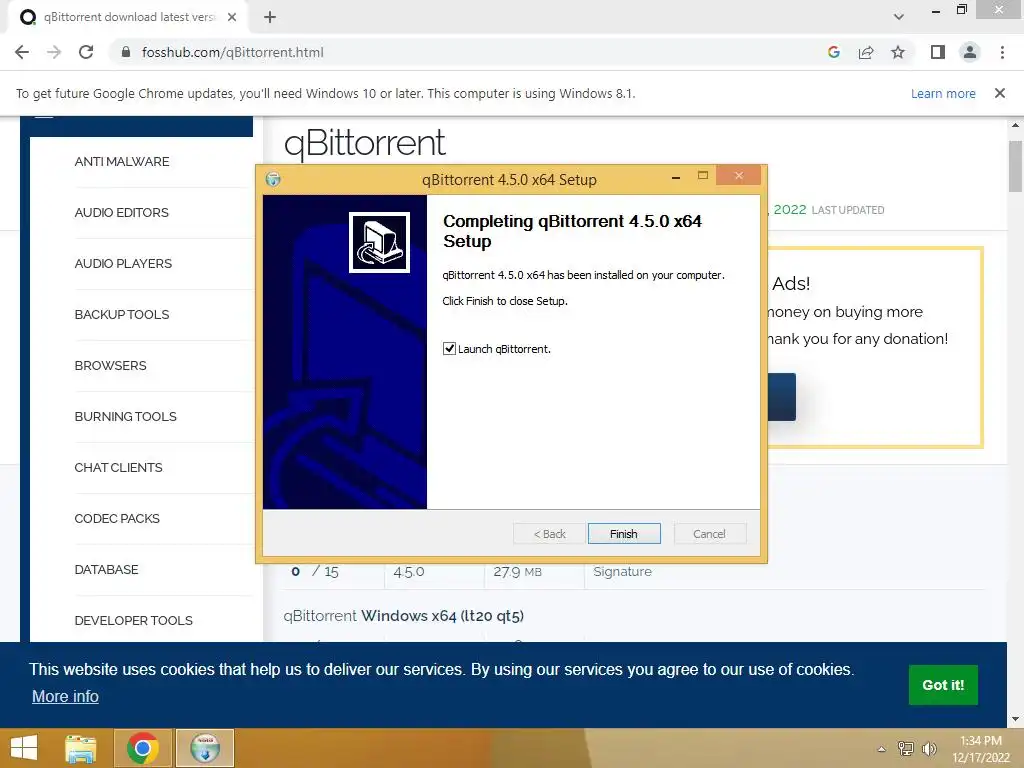This screenshot has width=1024, height=768.
Task: Open the tab search dropdown arrow
Action: click(899, 17)
